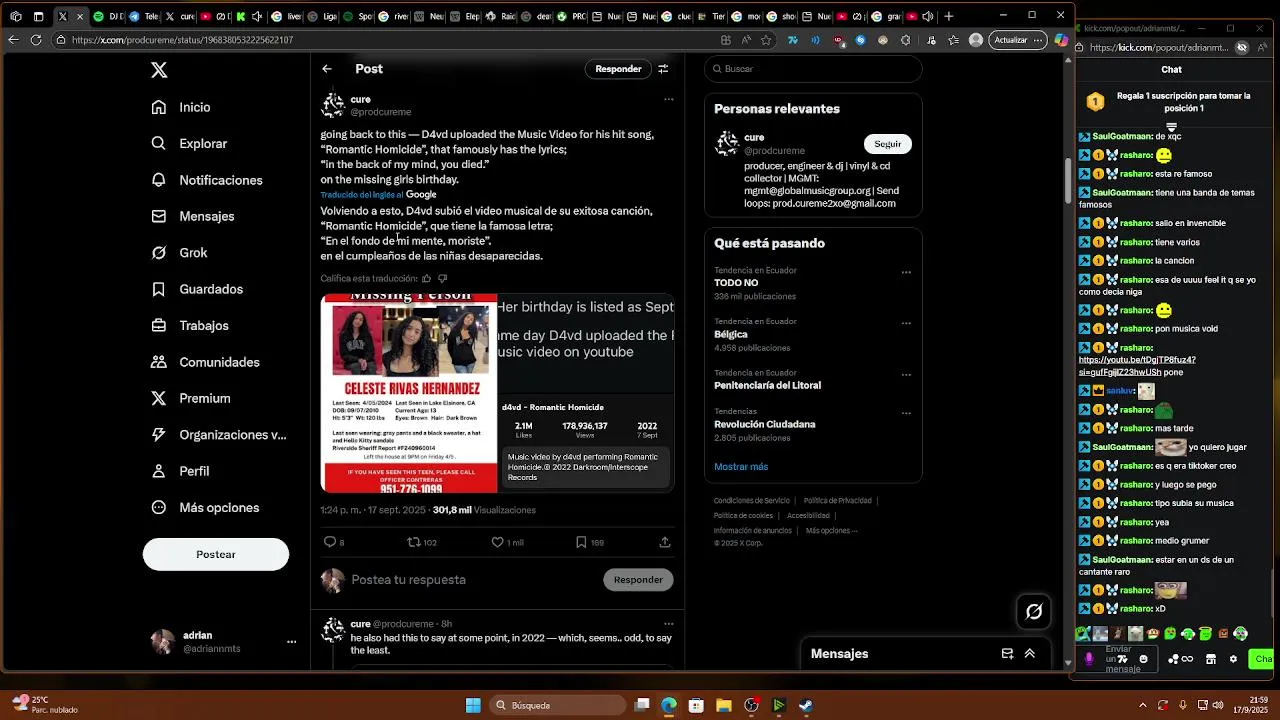This screenshot has height=720, width=1280.
Task: Click Mostrar más under trends
Action: pos(741,467)
